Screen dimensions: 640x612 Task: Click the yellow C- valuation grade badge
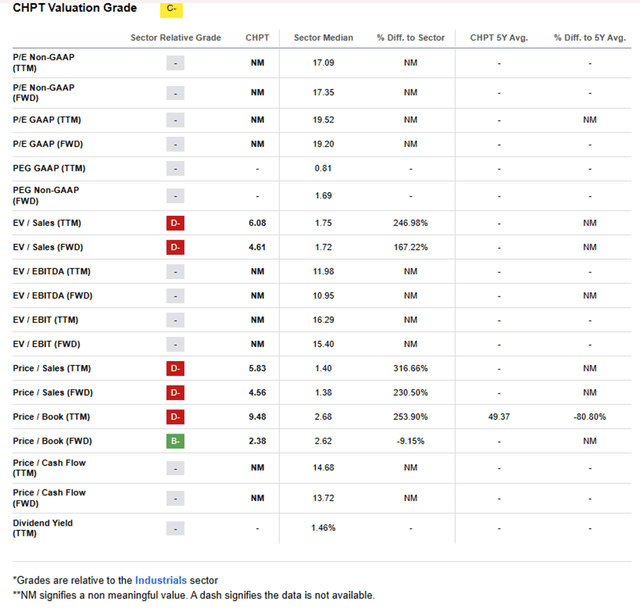(x=171, y=9)
